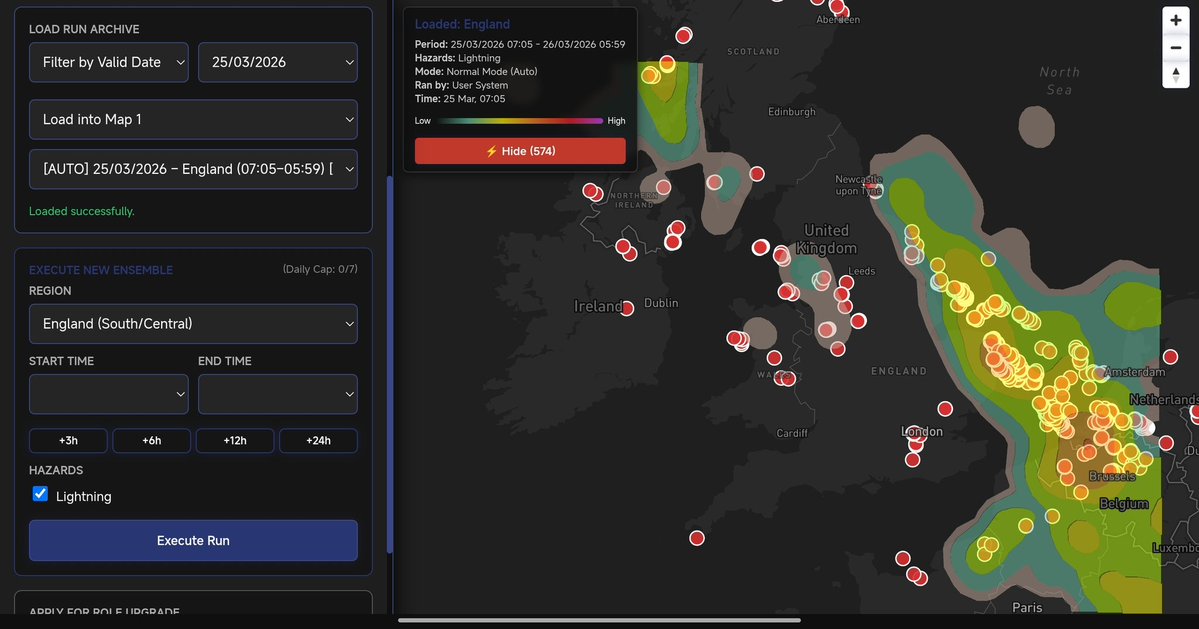Screen dimensions: 1199x629
Task: Click the map zoom out icon
Action: tap(1175, 46)
